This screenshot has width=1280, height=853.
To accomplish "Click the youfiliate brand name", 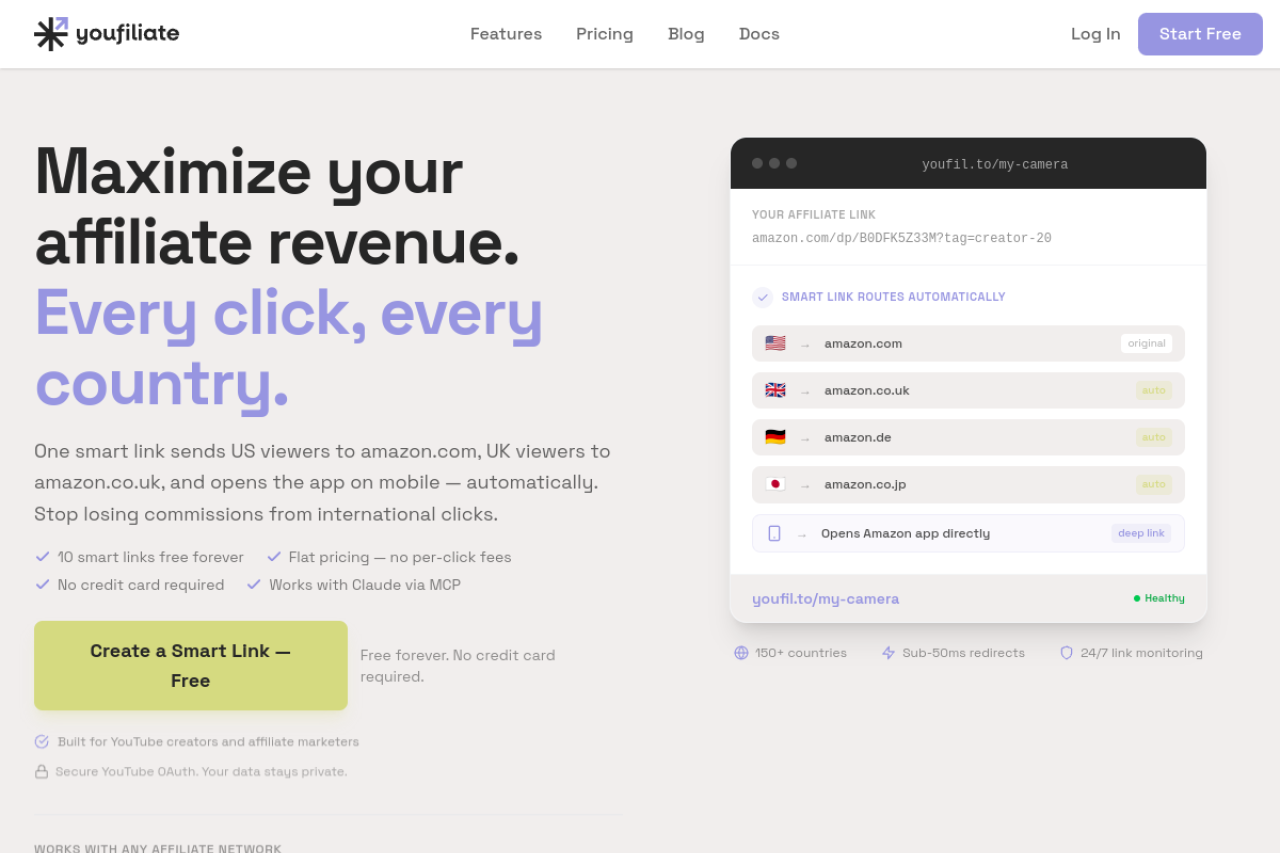I will [127, 34].
